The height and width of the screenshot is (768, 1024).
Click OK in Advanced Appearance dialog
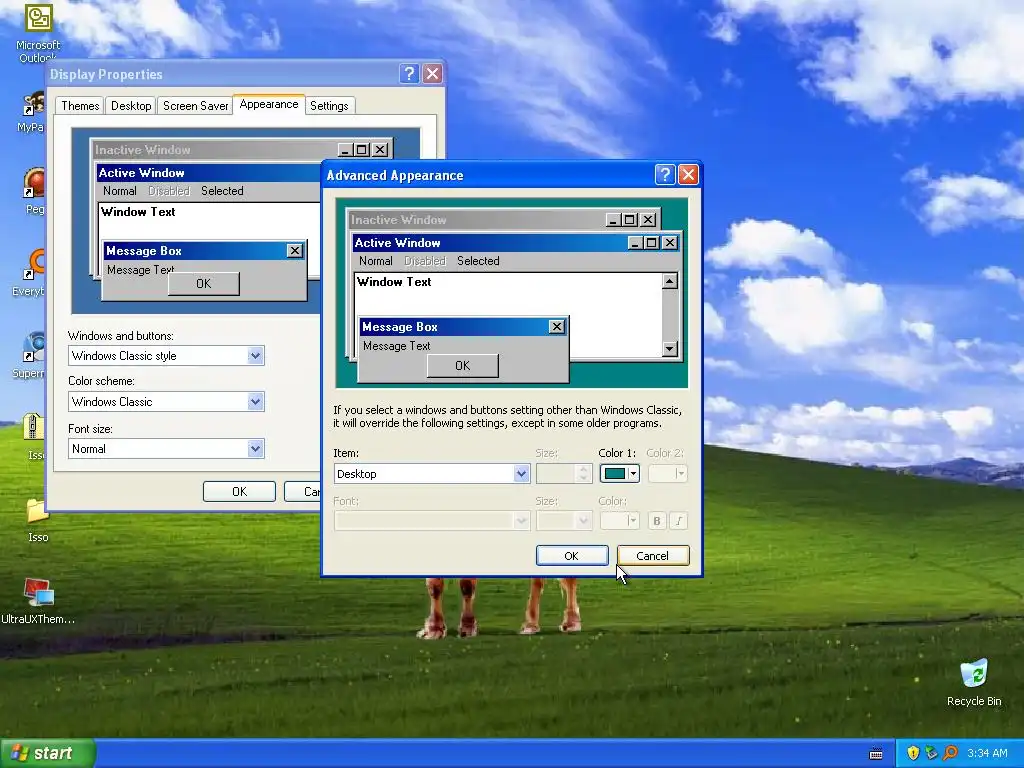coord(571,556)
